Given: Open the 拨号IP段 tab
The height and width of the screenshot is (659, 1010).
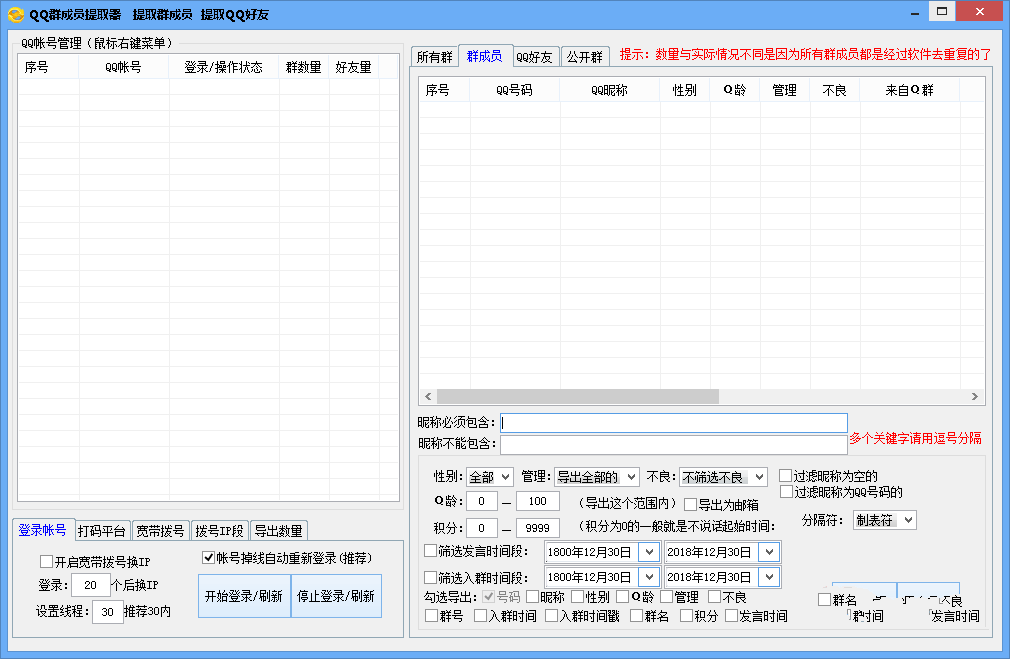Looking at the screenshot, I should click(220, 531).
